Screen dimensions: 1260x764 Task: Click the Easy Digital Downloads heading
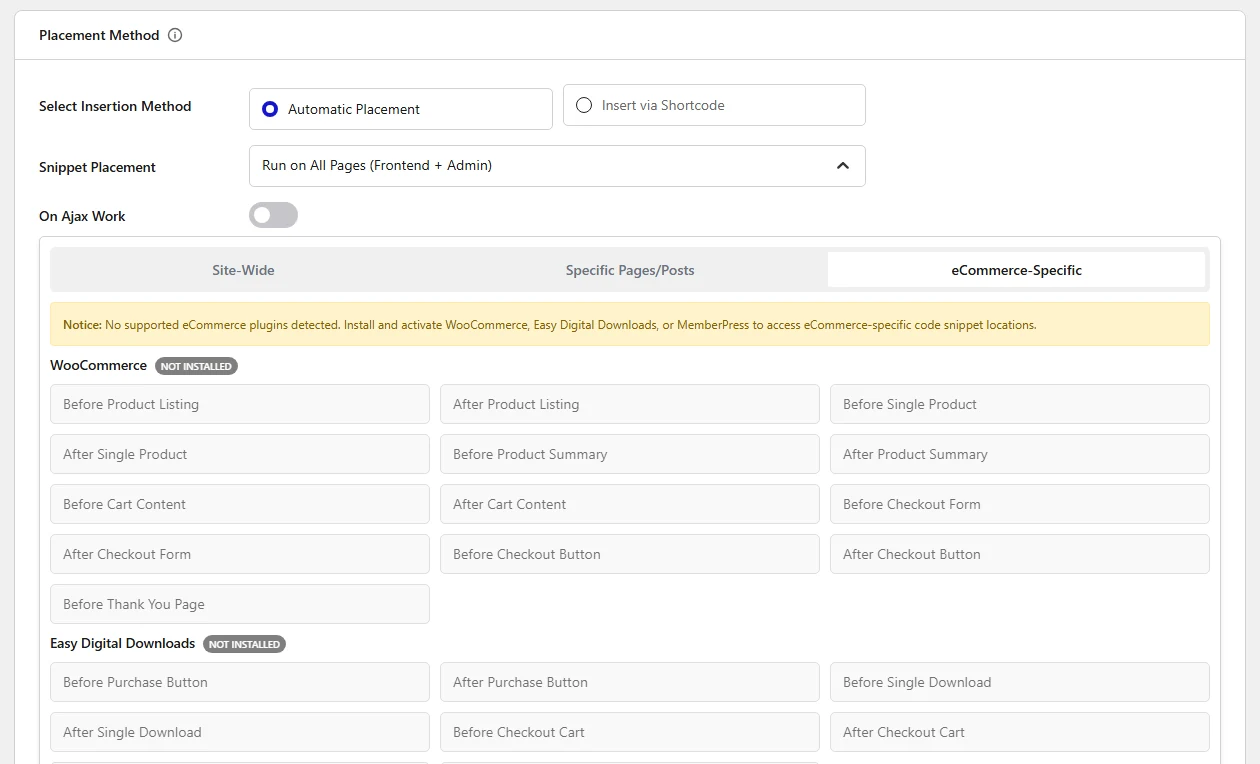(x=122, y=643)
